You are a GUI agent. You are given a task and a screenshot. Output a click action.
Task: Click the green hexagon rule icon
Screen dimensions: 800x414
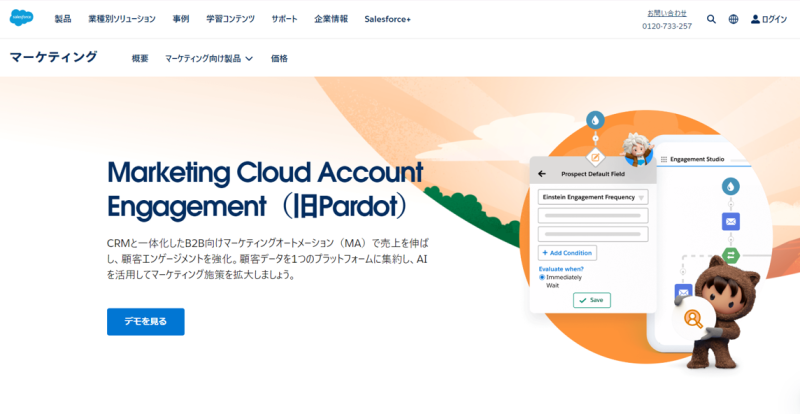(x=731, y=255)
